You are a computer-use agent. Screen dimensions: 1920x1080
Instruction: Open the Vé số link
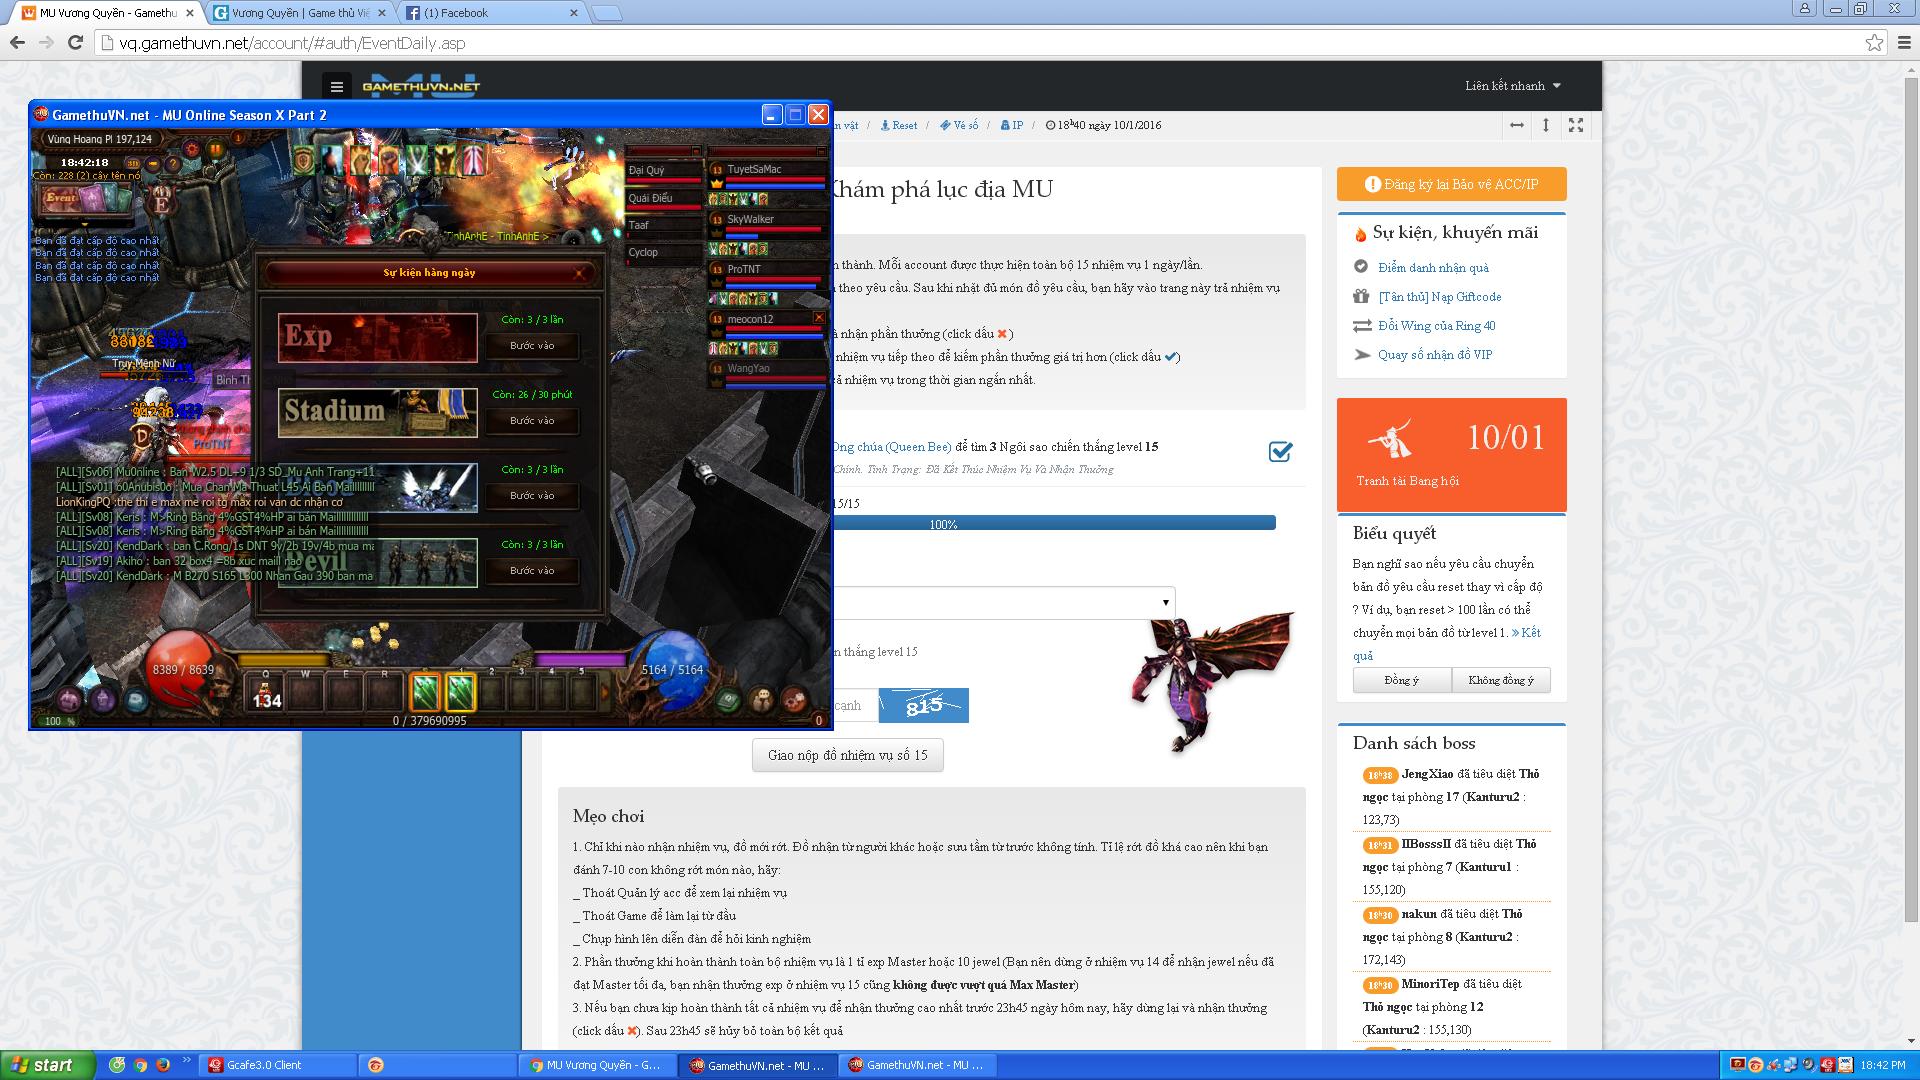(960, 126)
